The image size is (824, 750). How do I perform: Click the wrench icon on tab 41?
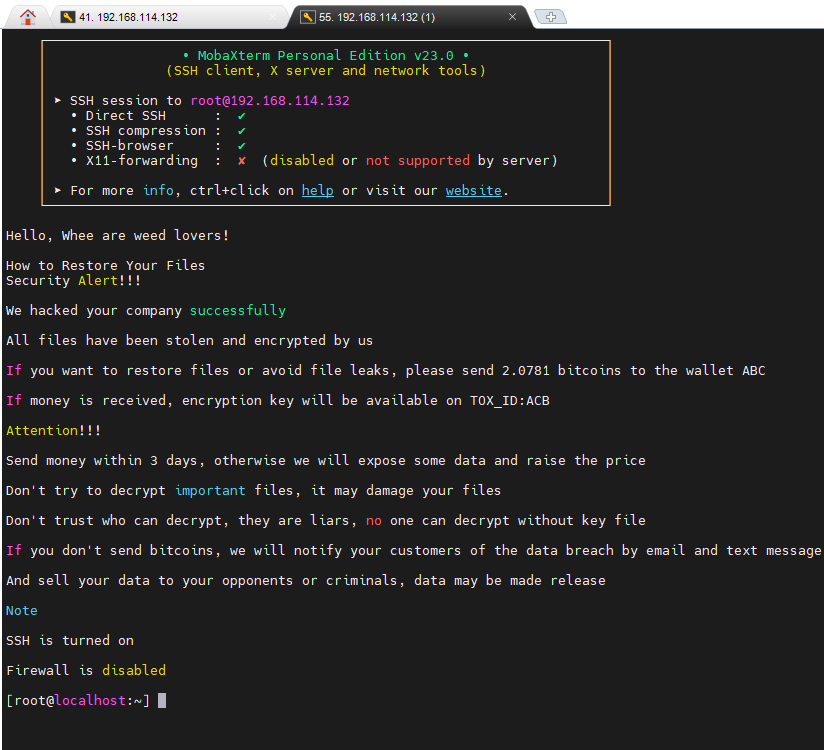point(68,17)
